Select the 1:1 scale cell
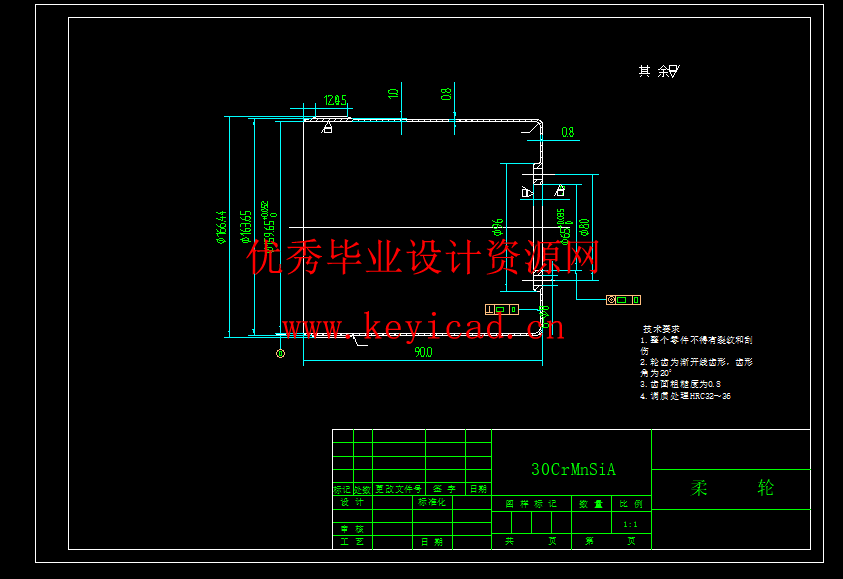The width and height of the screenshot is (843, 579). pos(630,523)
